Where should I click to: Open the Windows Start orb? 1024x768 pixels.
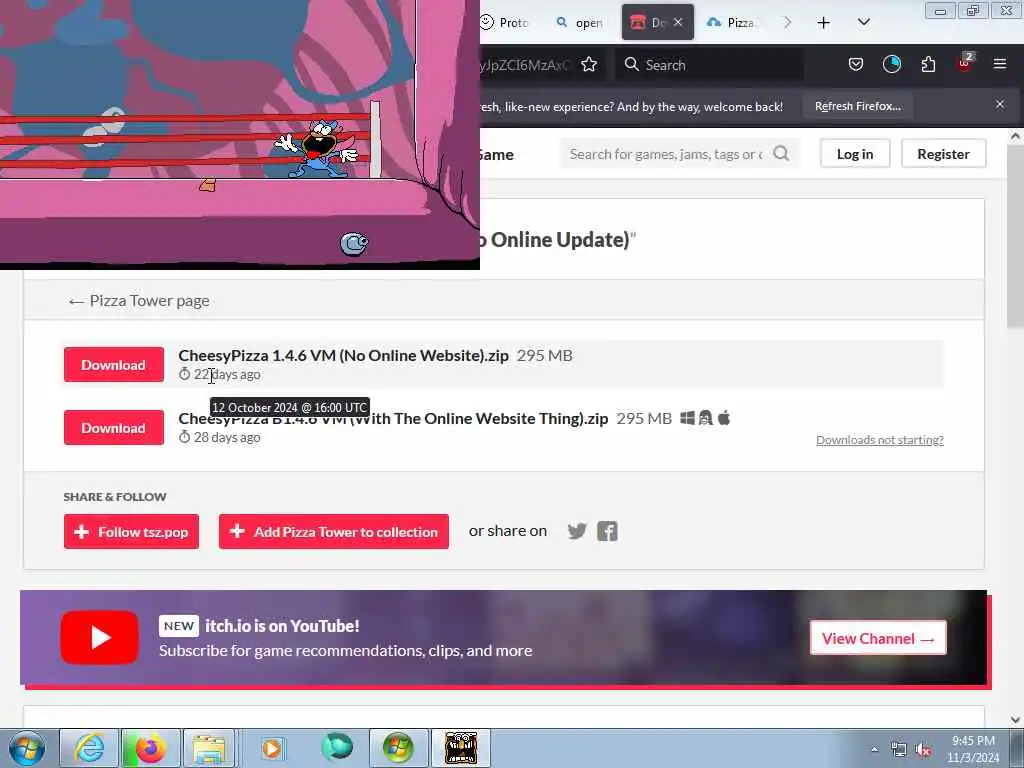click(27, 748)
